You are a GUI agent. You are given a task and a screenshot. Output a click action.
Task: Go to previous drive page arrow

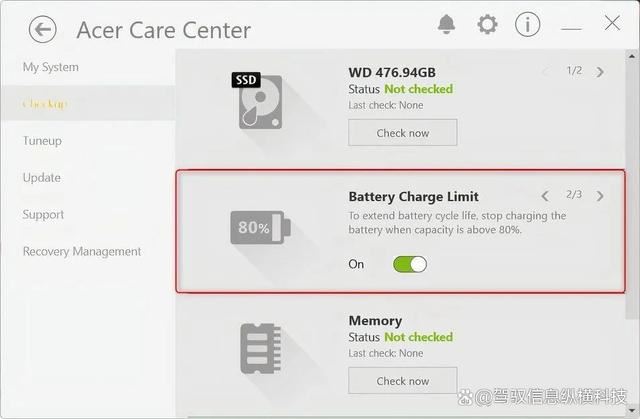pyautogui.click(x=545, y=72)
